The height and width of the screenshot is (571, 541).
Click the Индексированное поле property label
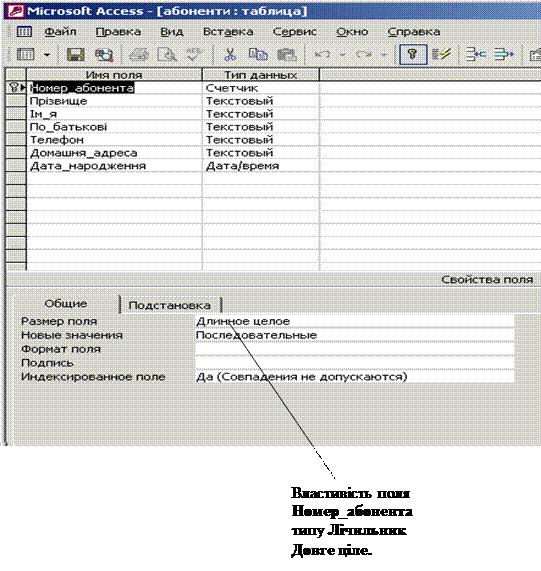(x=93, y=377)
